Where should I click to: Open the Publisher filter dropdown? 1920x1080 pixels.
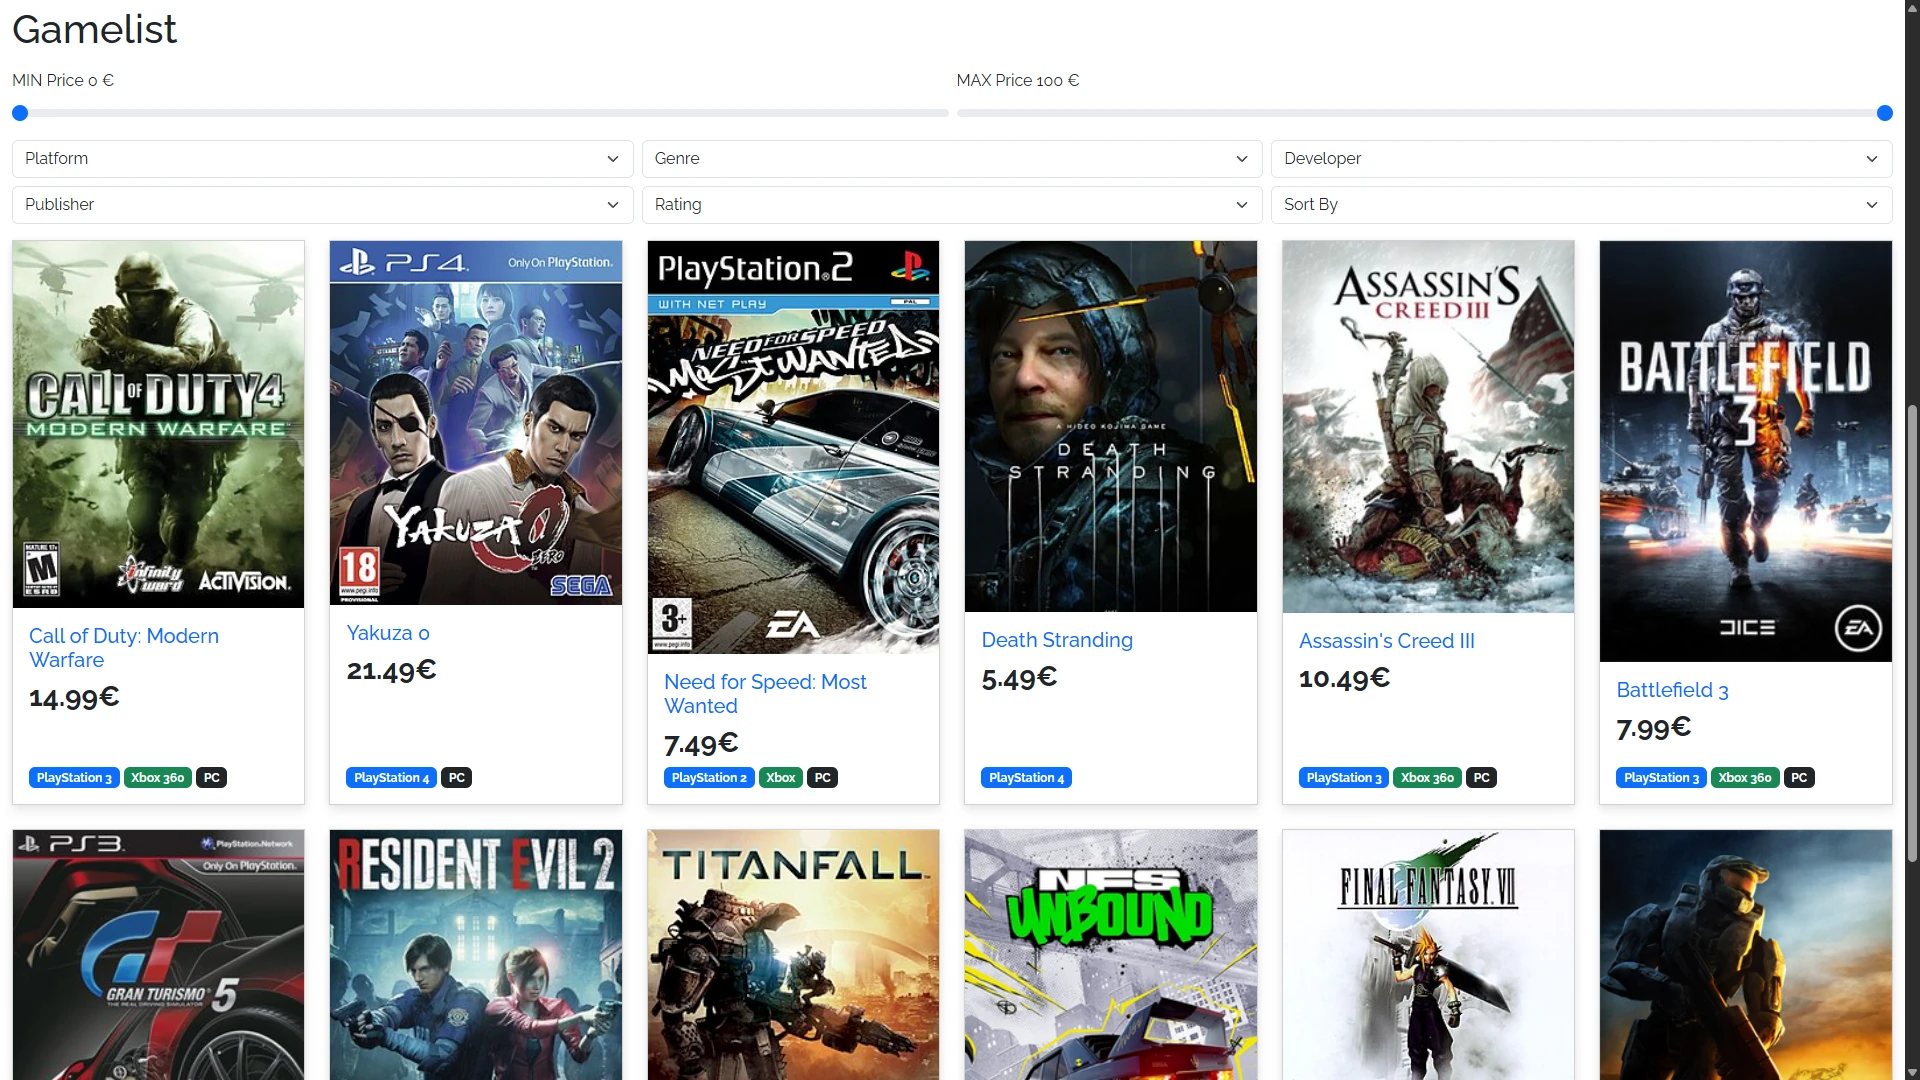[x=322, y=204]
